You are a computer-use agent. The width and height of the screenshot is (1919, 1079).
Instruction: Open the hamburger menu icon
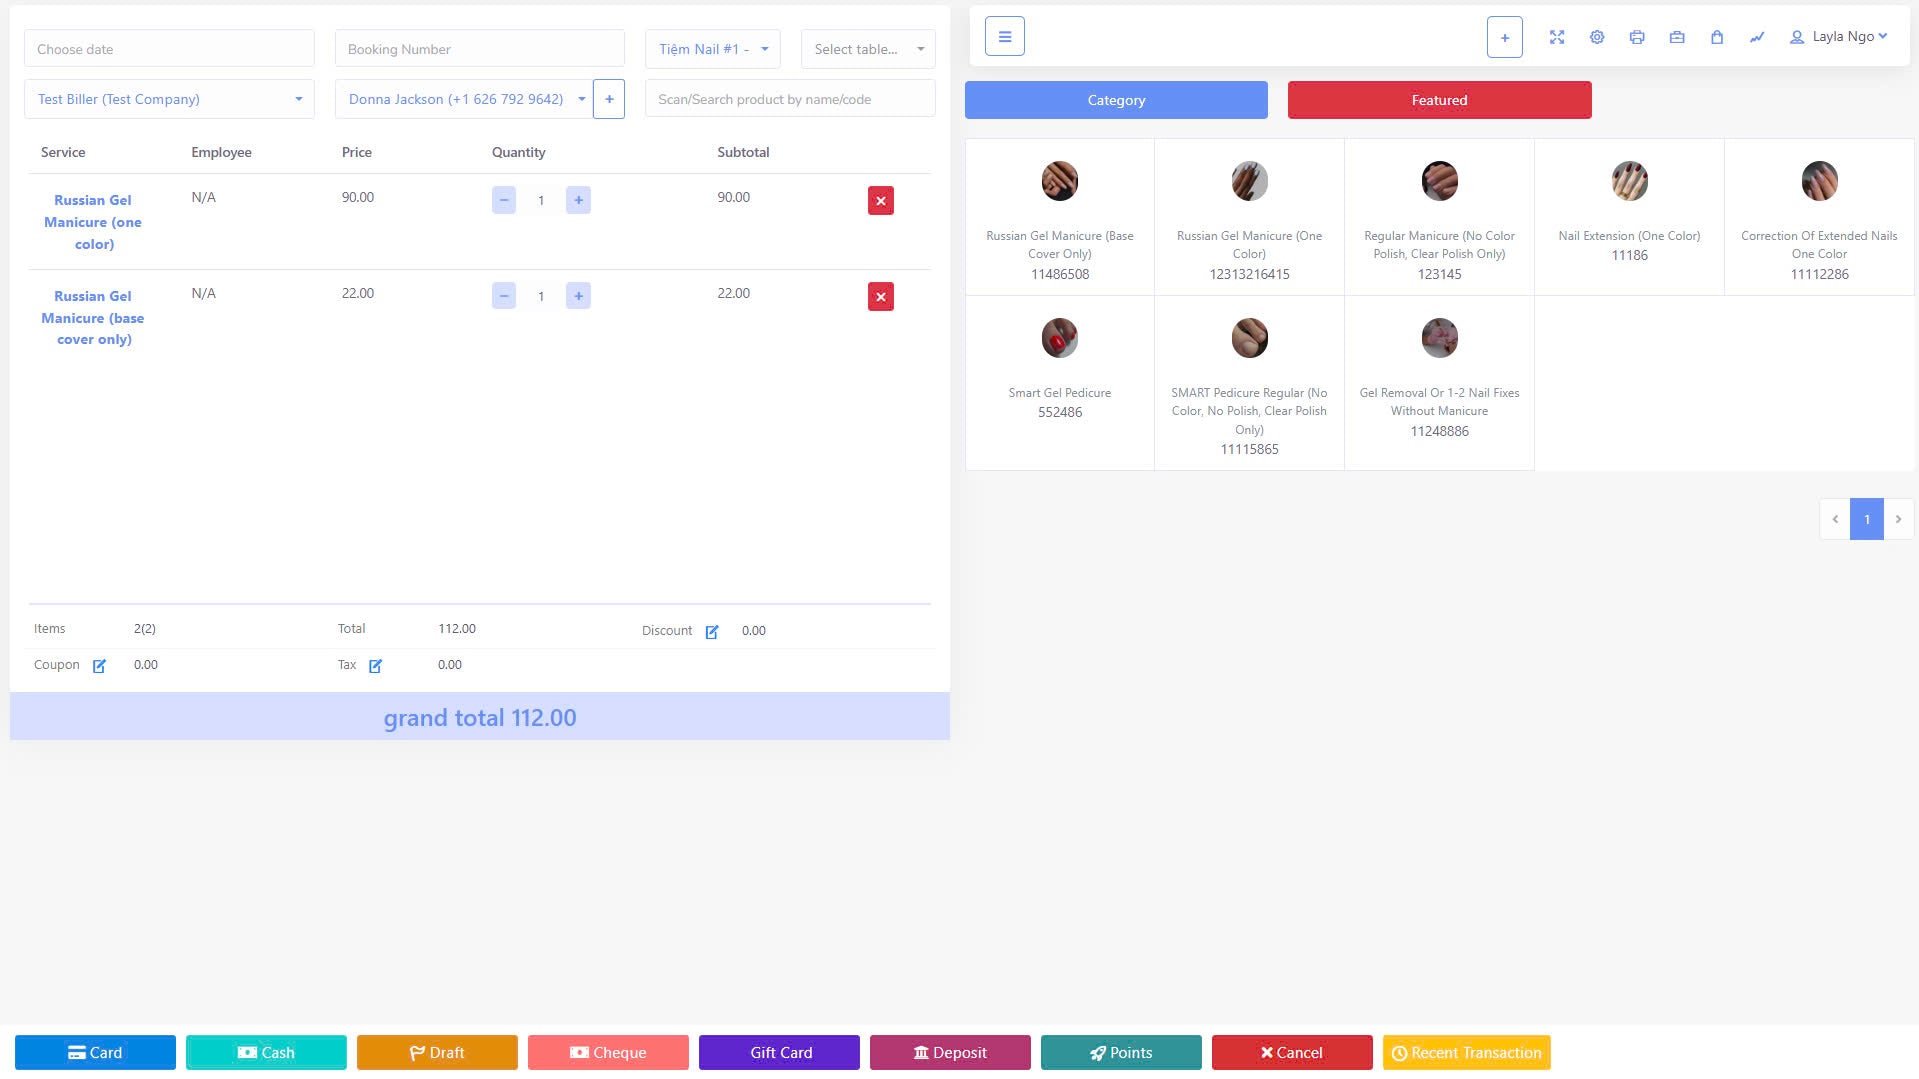(x=1004, y=37)
